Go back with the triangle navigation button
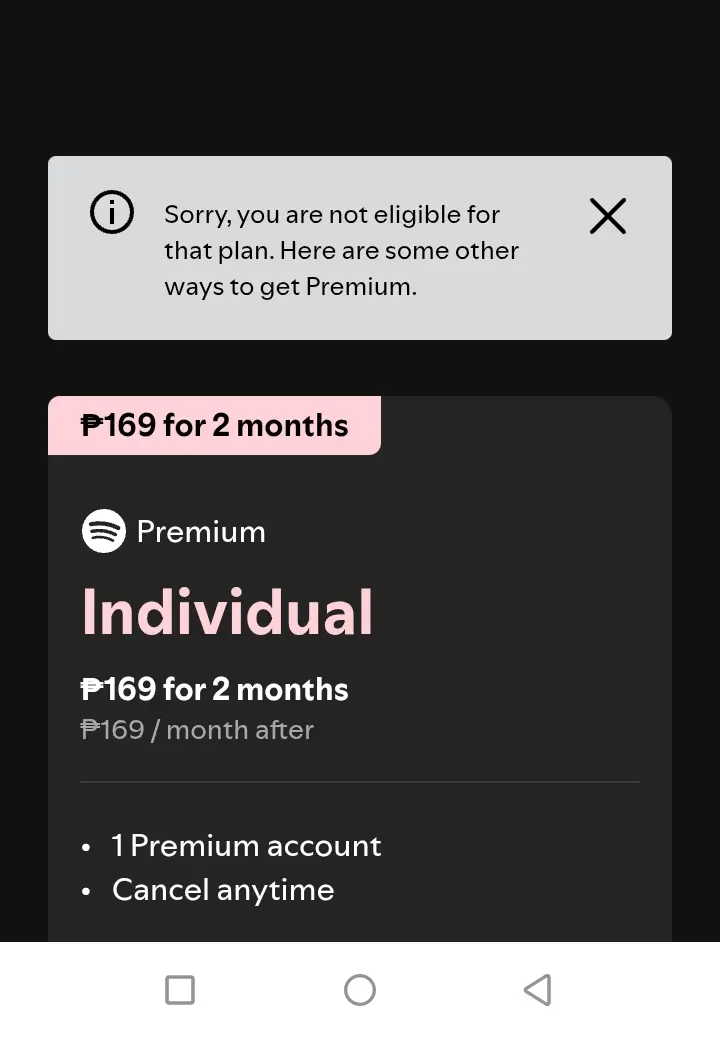720x1038 pixels. [537, 990]
